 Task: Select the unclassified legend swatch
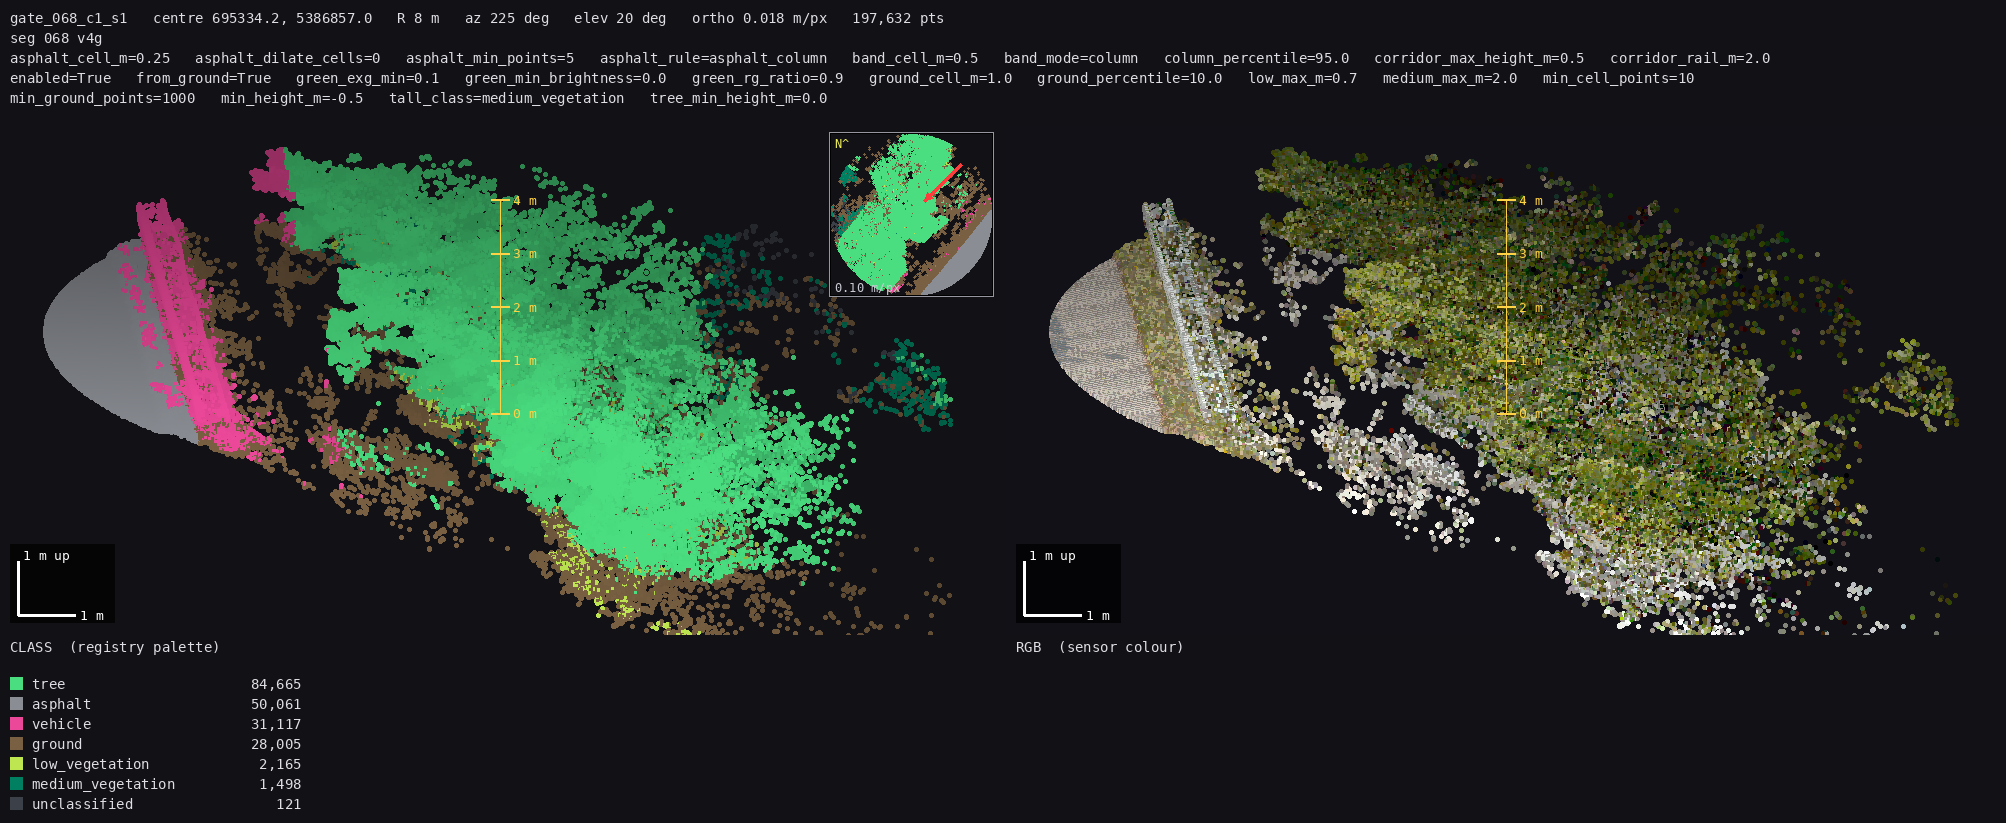tap(16, 804)
